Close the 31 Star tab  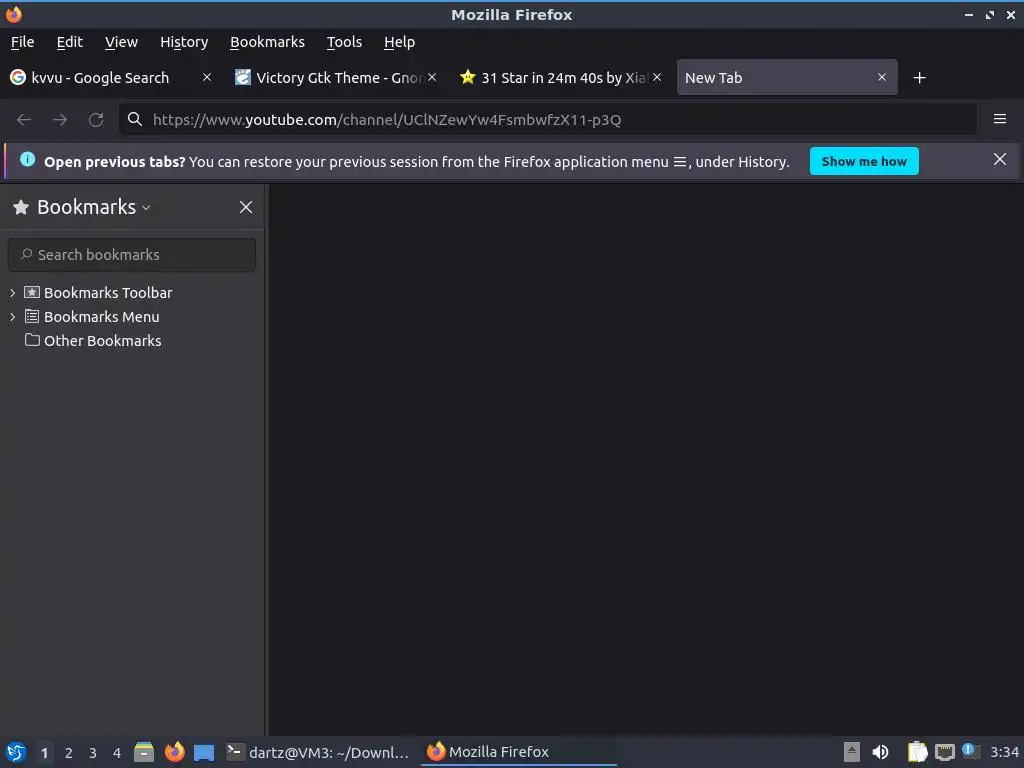coord(657,77)
